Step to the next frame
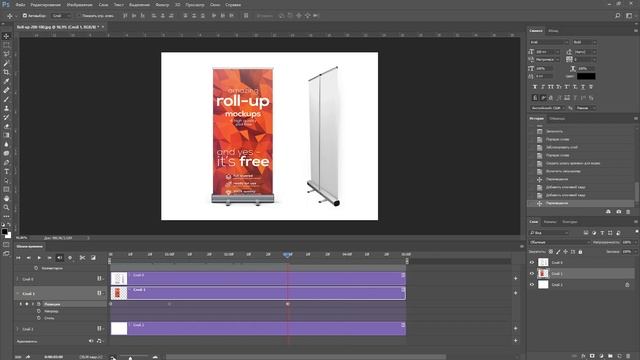This screenshot has width=640, height=360. pyautogui.click(x=49, y=258)
